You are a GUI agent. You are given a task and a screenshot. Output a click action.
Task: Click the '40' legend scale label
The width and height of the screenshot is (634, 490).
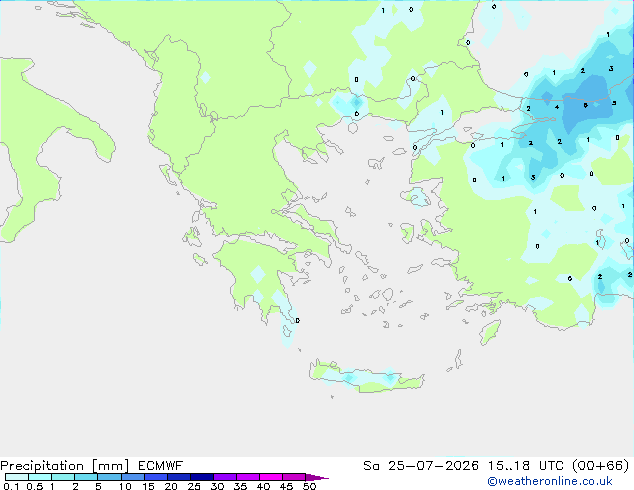point(263,486)
